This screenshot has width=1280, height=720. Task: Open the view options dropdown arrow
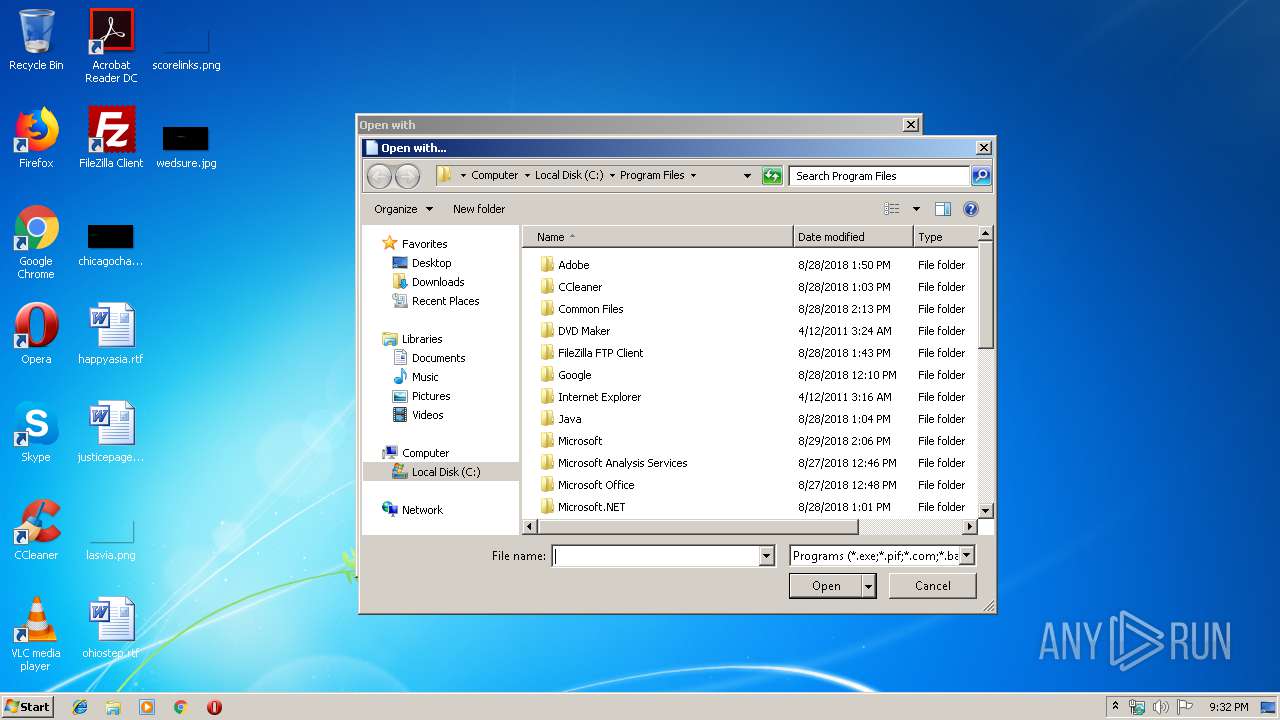pos(916,209)
